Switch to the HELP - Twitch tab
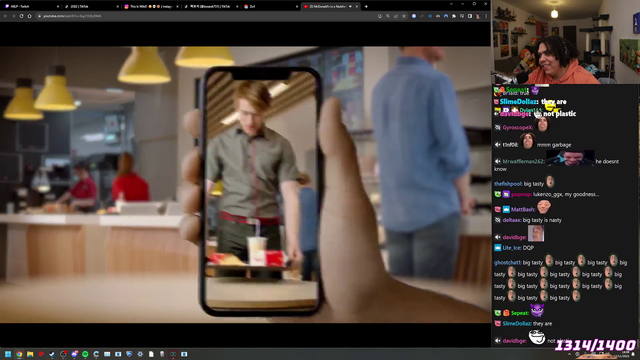This screenshot has height=360, width=640. (x=31, y=7)
